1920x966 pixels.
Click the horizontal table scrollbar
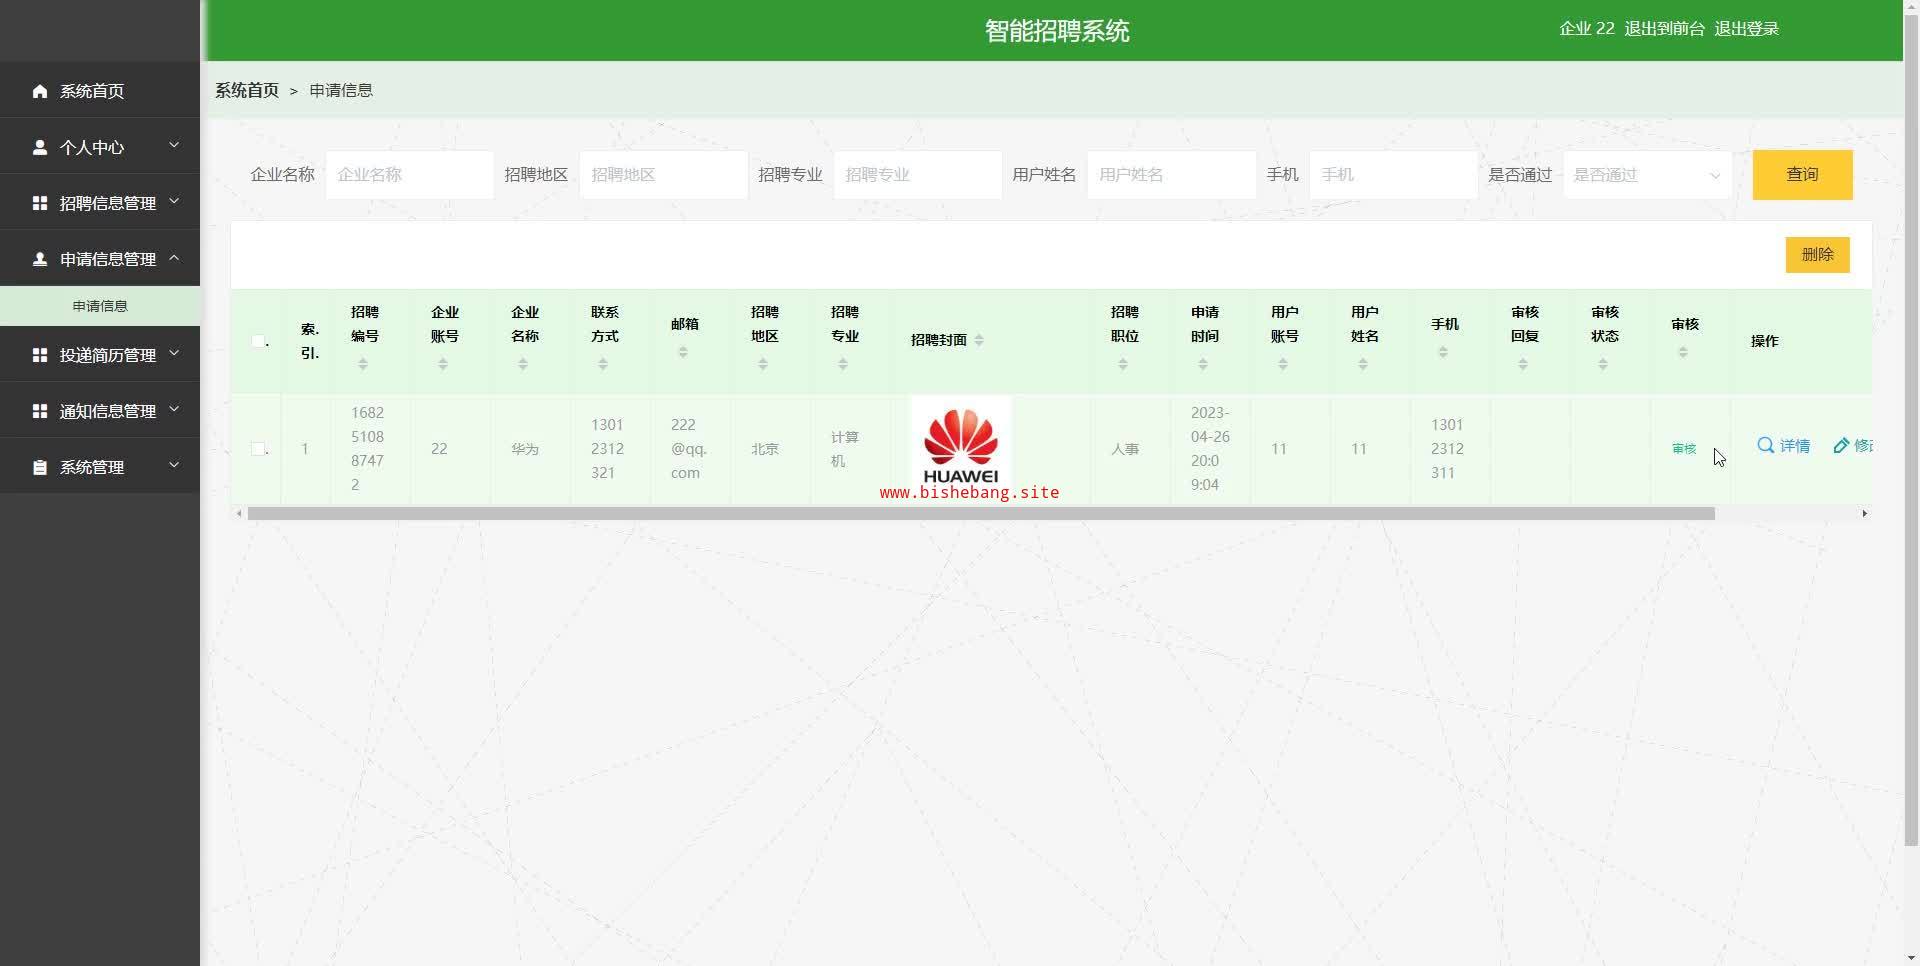pyautogui.click(x=980, y=514)
